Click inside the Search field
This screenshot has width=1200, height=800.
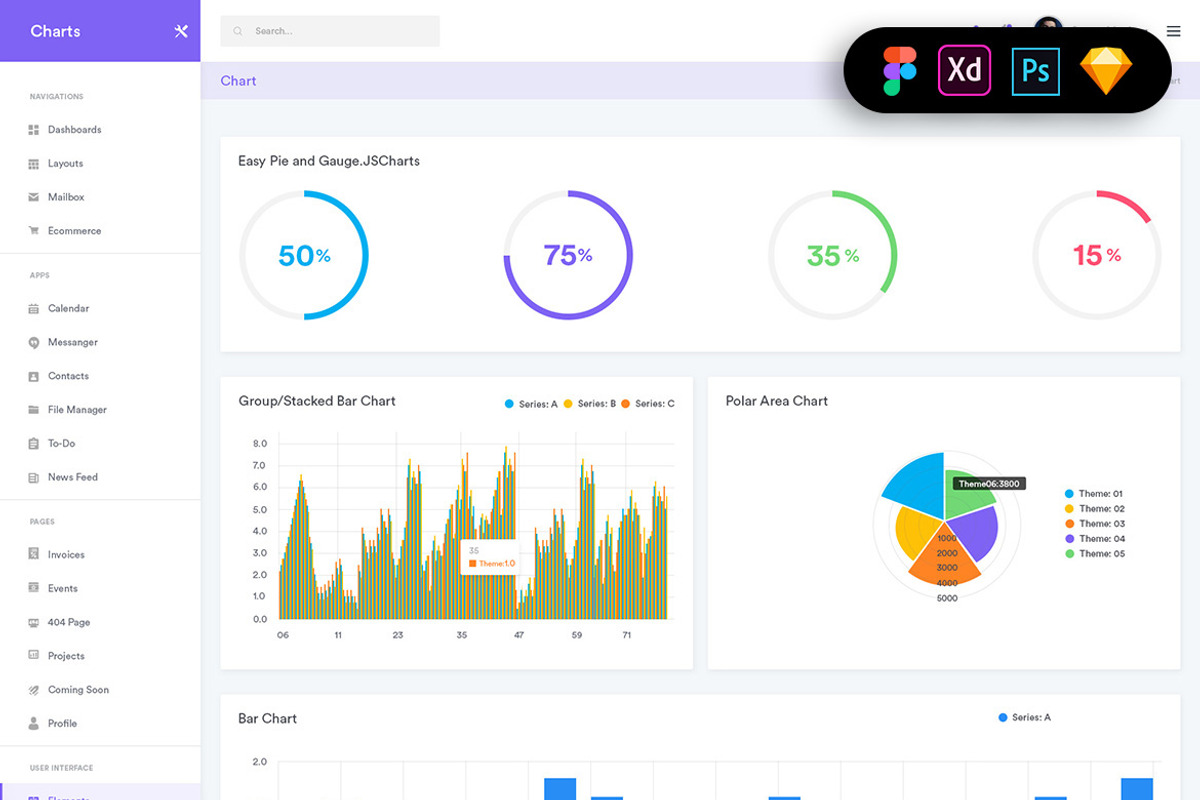[x=330, y=31]
